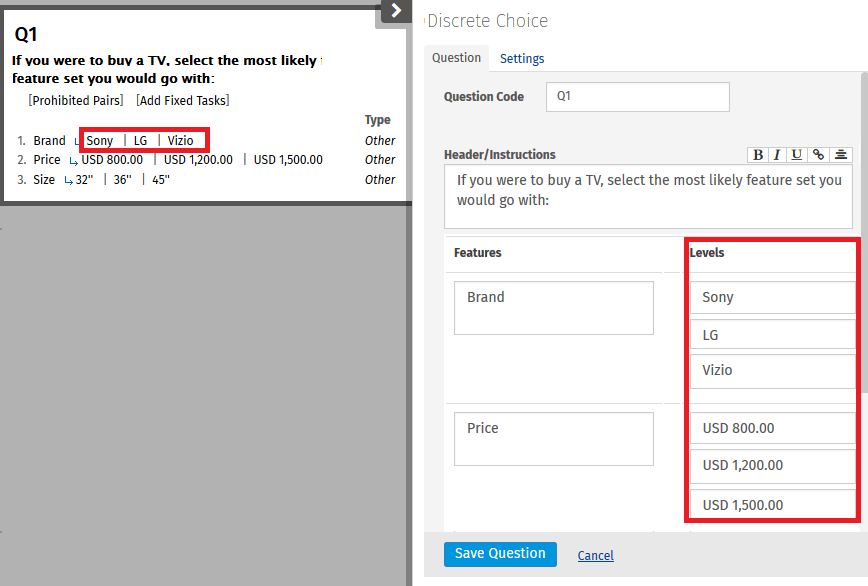Click the center align icon
Image resolution: width=868 pixels, height=586 pixels.
(841, 155)
